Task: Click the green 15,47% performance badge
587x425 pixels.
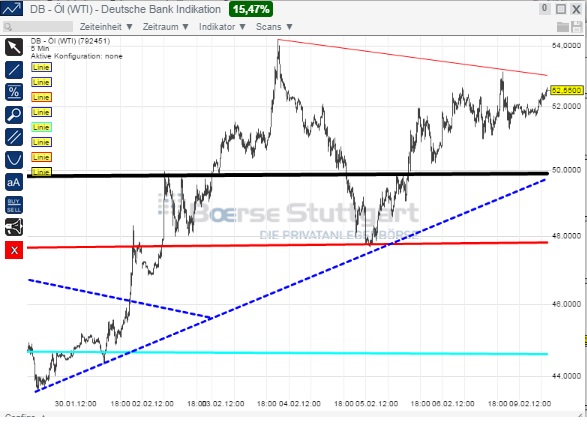Action: point(251,9)
